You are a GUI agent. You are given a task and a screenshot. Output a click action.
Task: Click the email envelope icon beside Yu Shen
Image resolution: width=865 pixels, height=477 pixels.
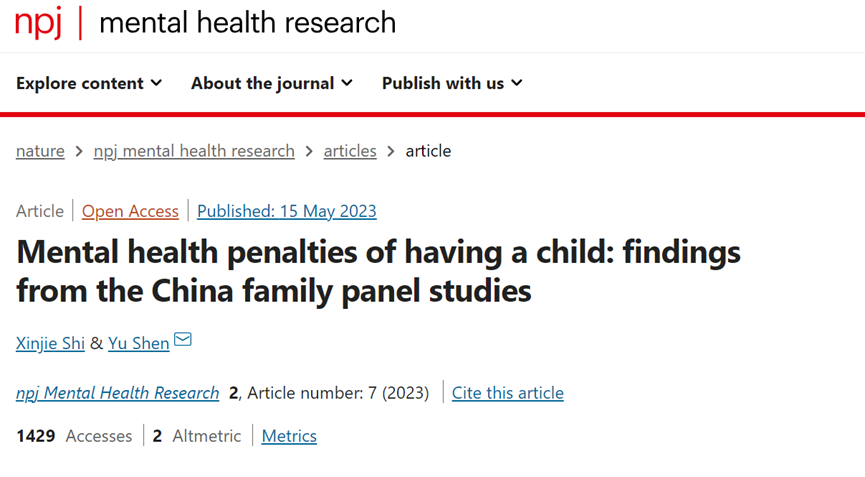point(183,340)
